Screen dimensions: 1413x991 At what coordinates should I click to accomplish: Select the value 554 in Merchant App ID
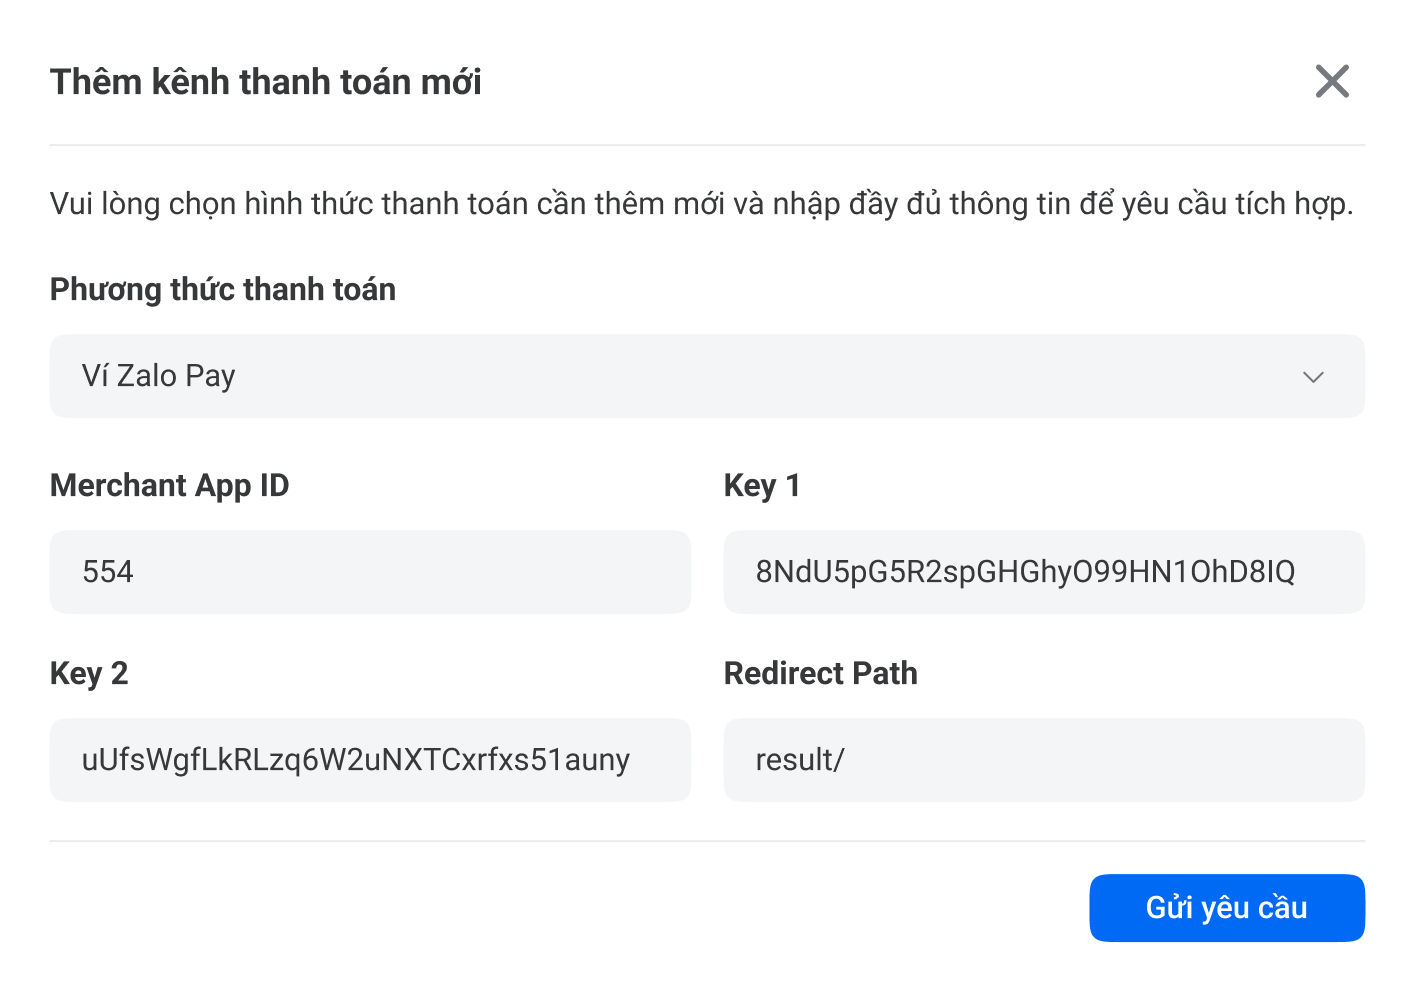tap(108, 571)
